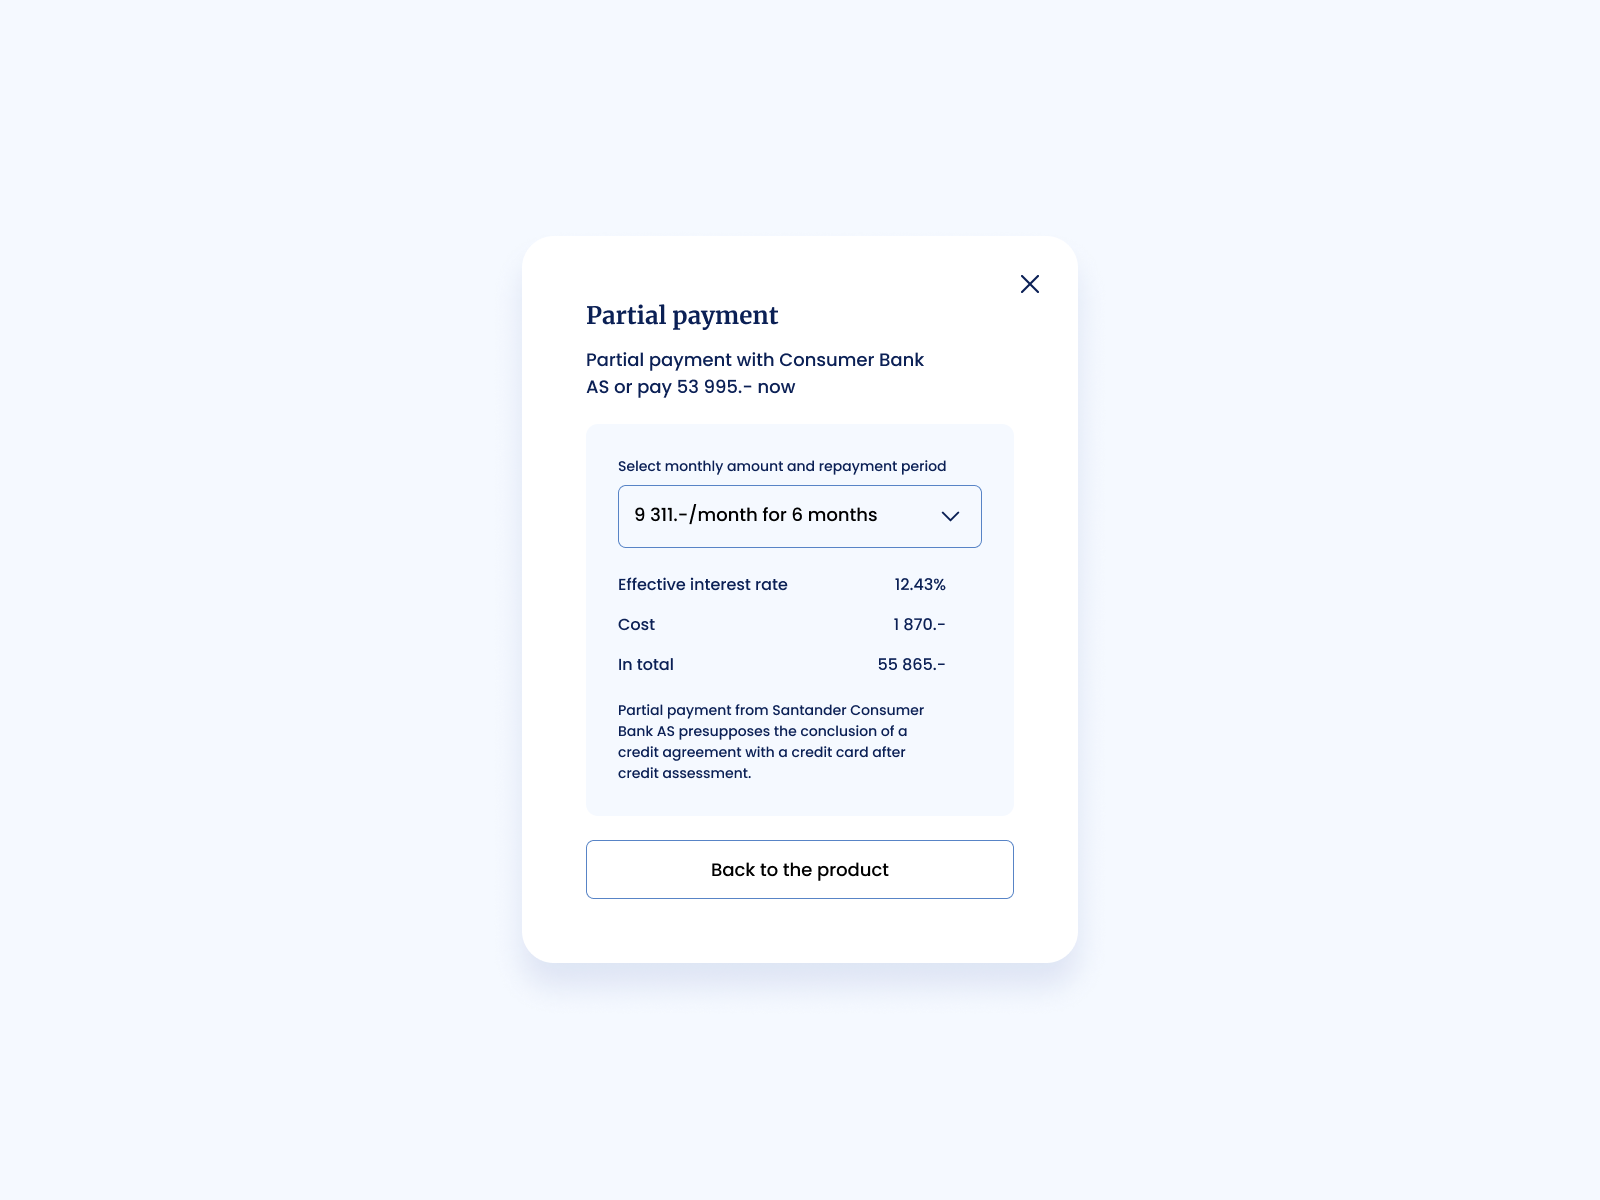Click the 12.43% interest value
Screen dimensions: 1600x1200
[x=919, y=585]
